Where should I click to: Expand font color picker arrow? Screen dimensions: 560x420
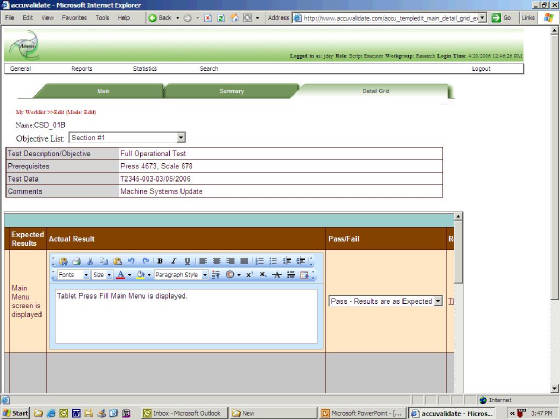coord(129,275)
